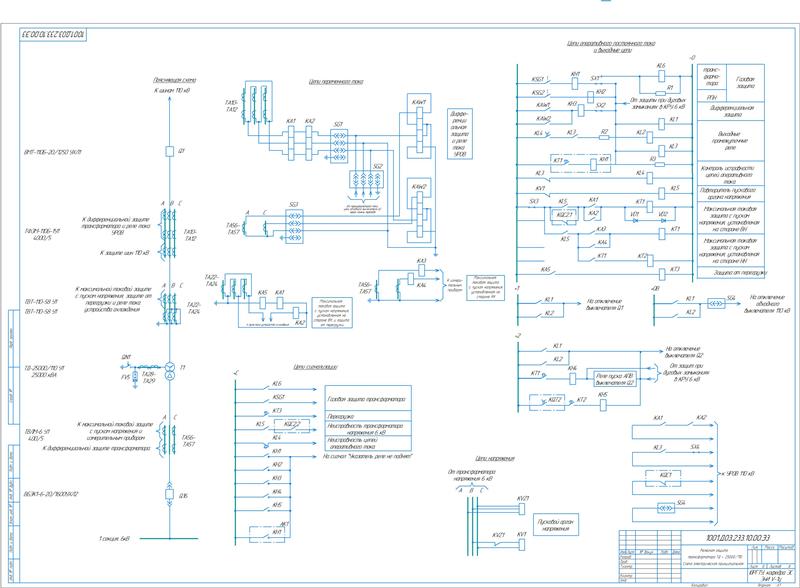This screenshot has height=588, width=800.
Task: Click the KAW2 relay block in AC circuits
Action: tap(419, 212)
